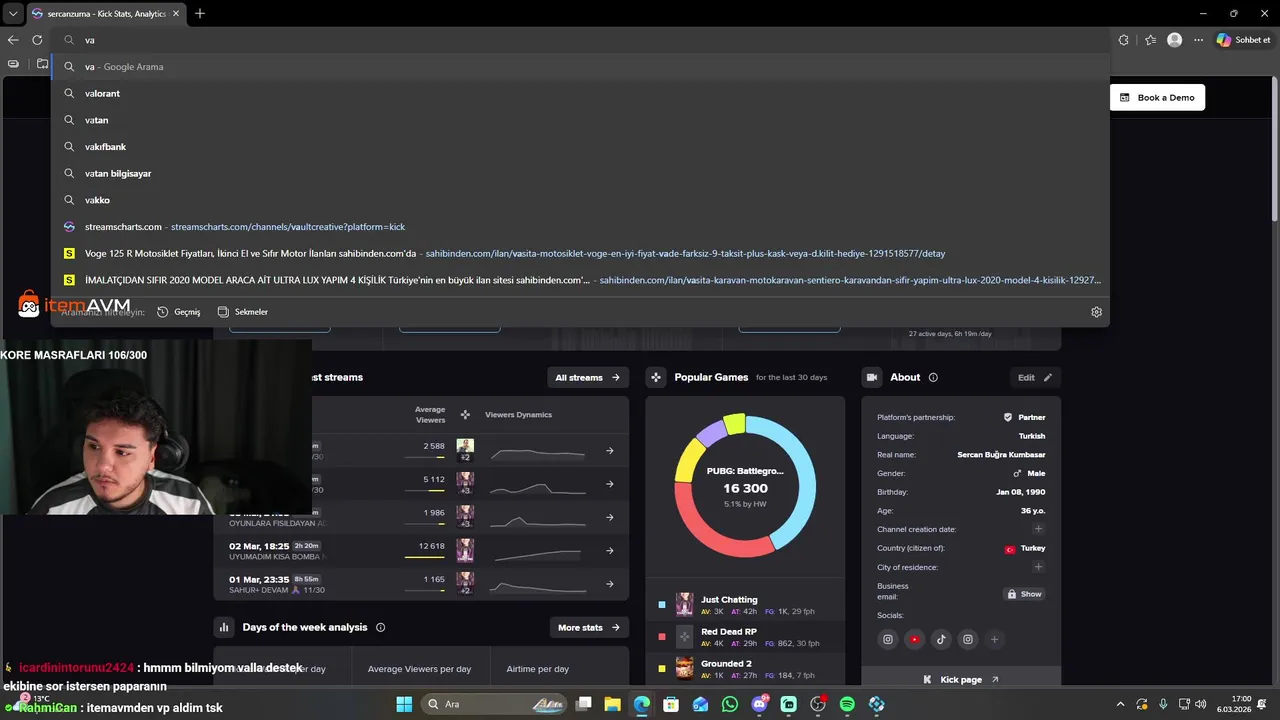Open Copilot 'Sohbet et' chat
The width and height of the screenshot is (1280, 720).
(1243, 40)
